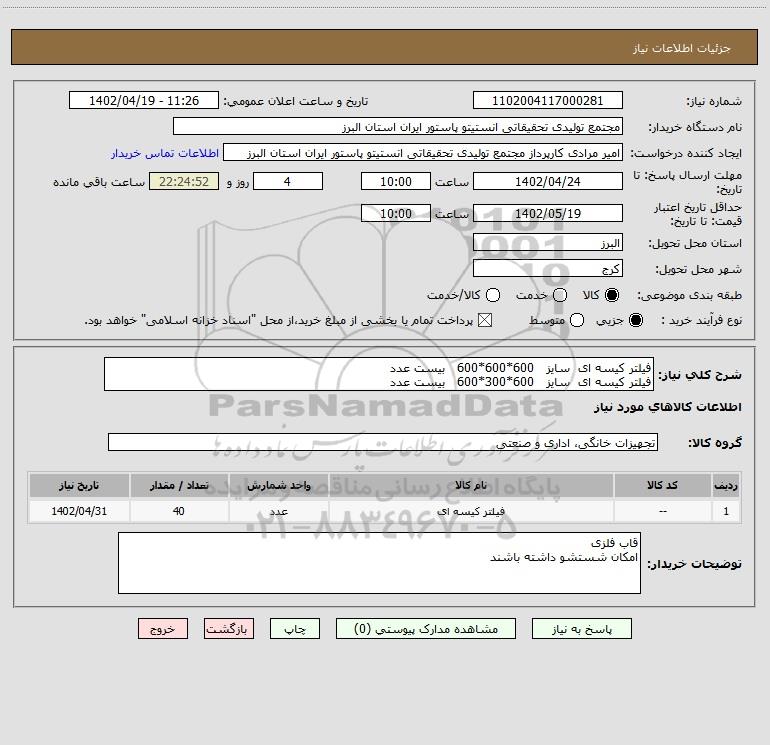Click the remaining time 22:24:52 field
Viewport: 770px width, 745px height.
184,181
